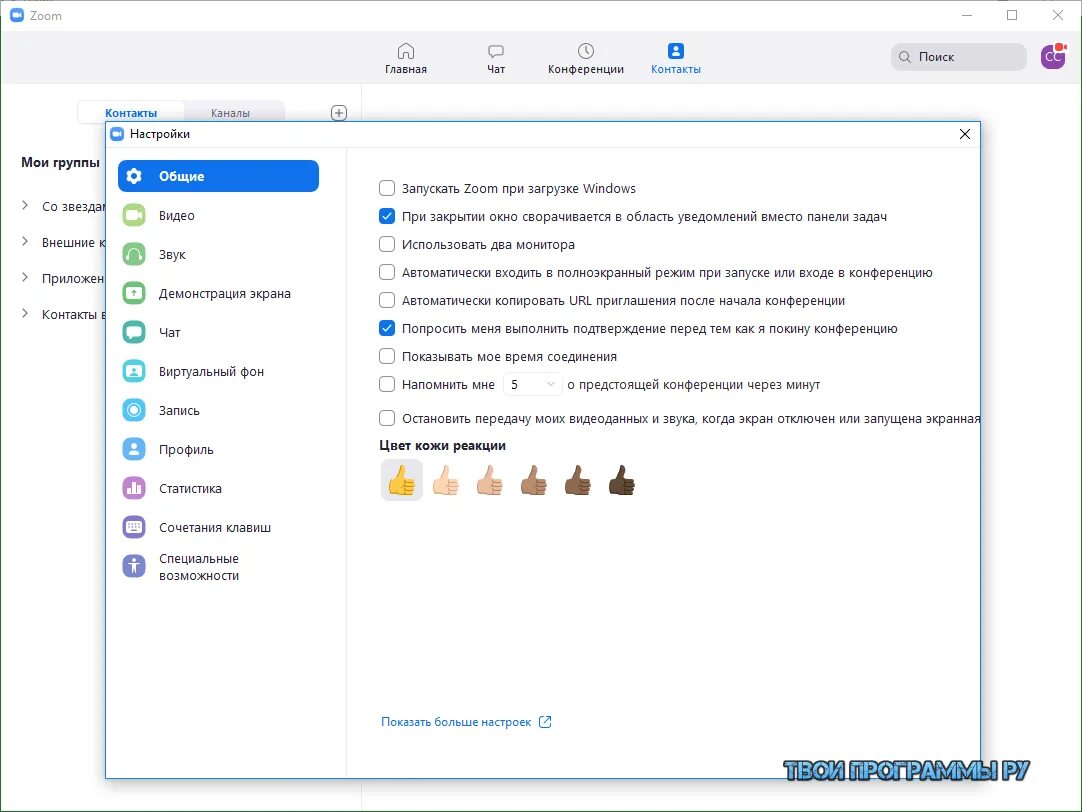Select the Запись settings category label
Image resolution: width=1082 pixels, height=812 pixels.
click(179, 410)
